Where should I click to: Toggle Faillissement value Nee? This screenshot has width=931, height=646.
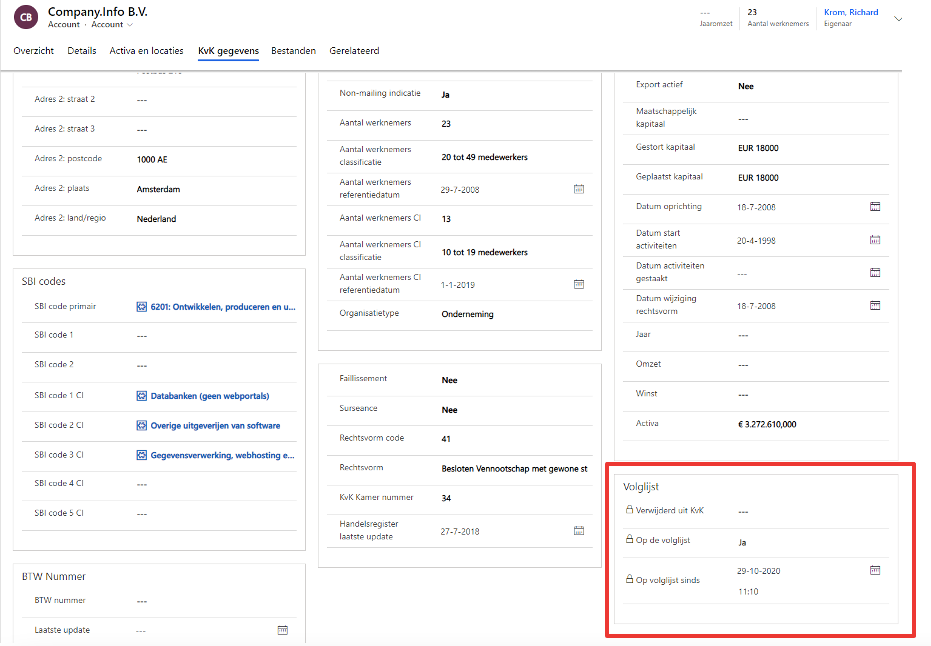click(449, 380)
